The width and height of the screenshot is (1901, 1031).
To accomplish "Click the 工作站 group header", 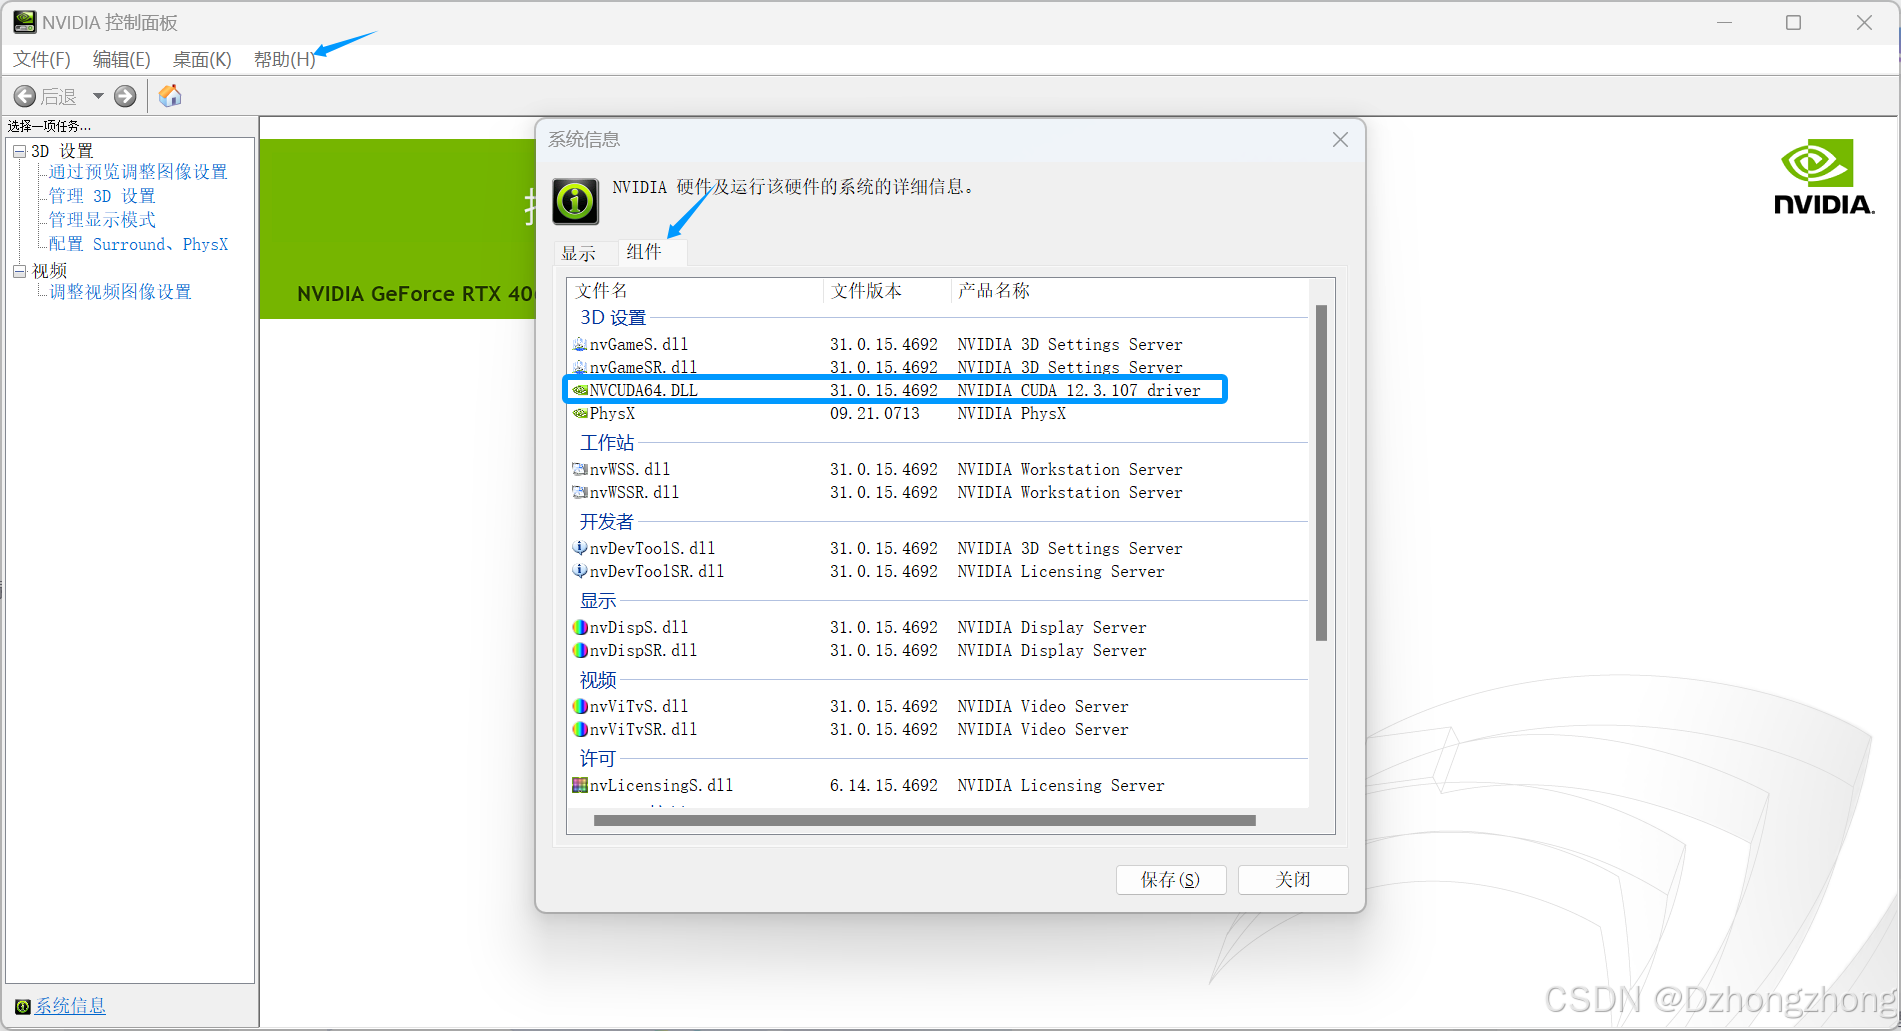I will [607, 442].
